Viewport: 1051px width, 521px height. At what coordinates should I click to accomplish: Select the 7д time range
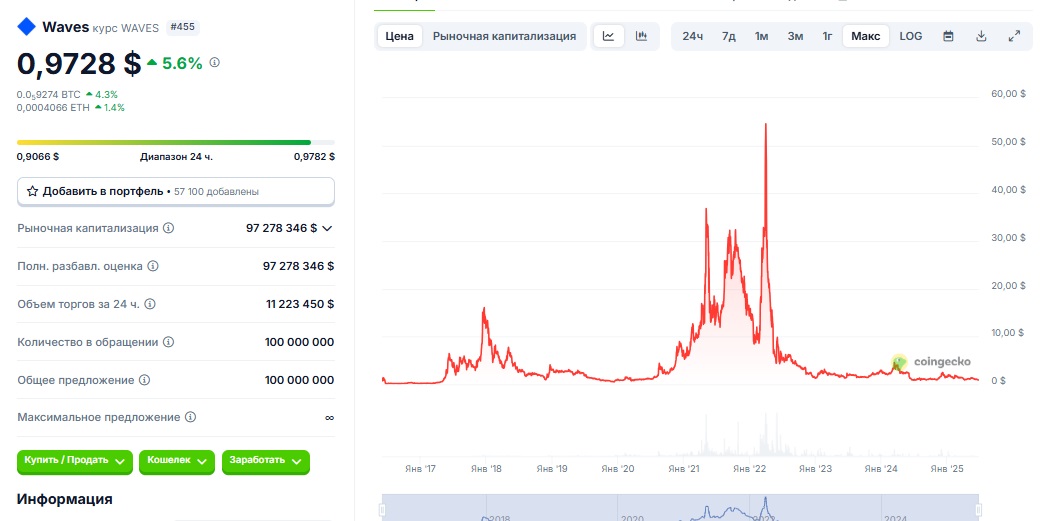(x=729, y=36)
